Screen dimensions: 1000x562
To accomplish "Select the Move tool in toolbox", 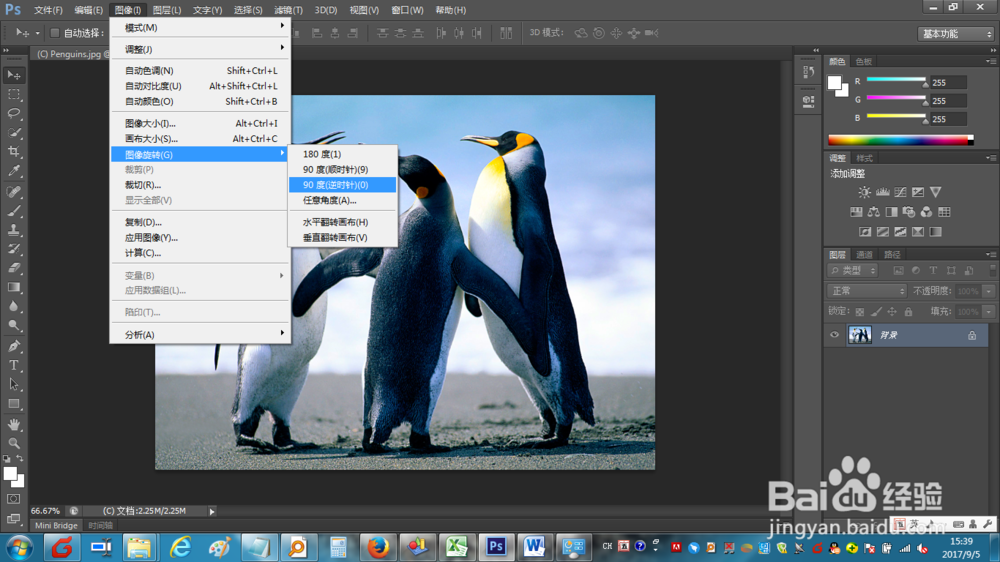I will pos(13,75).
